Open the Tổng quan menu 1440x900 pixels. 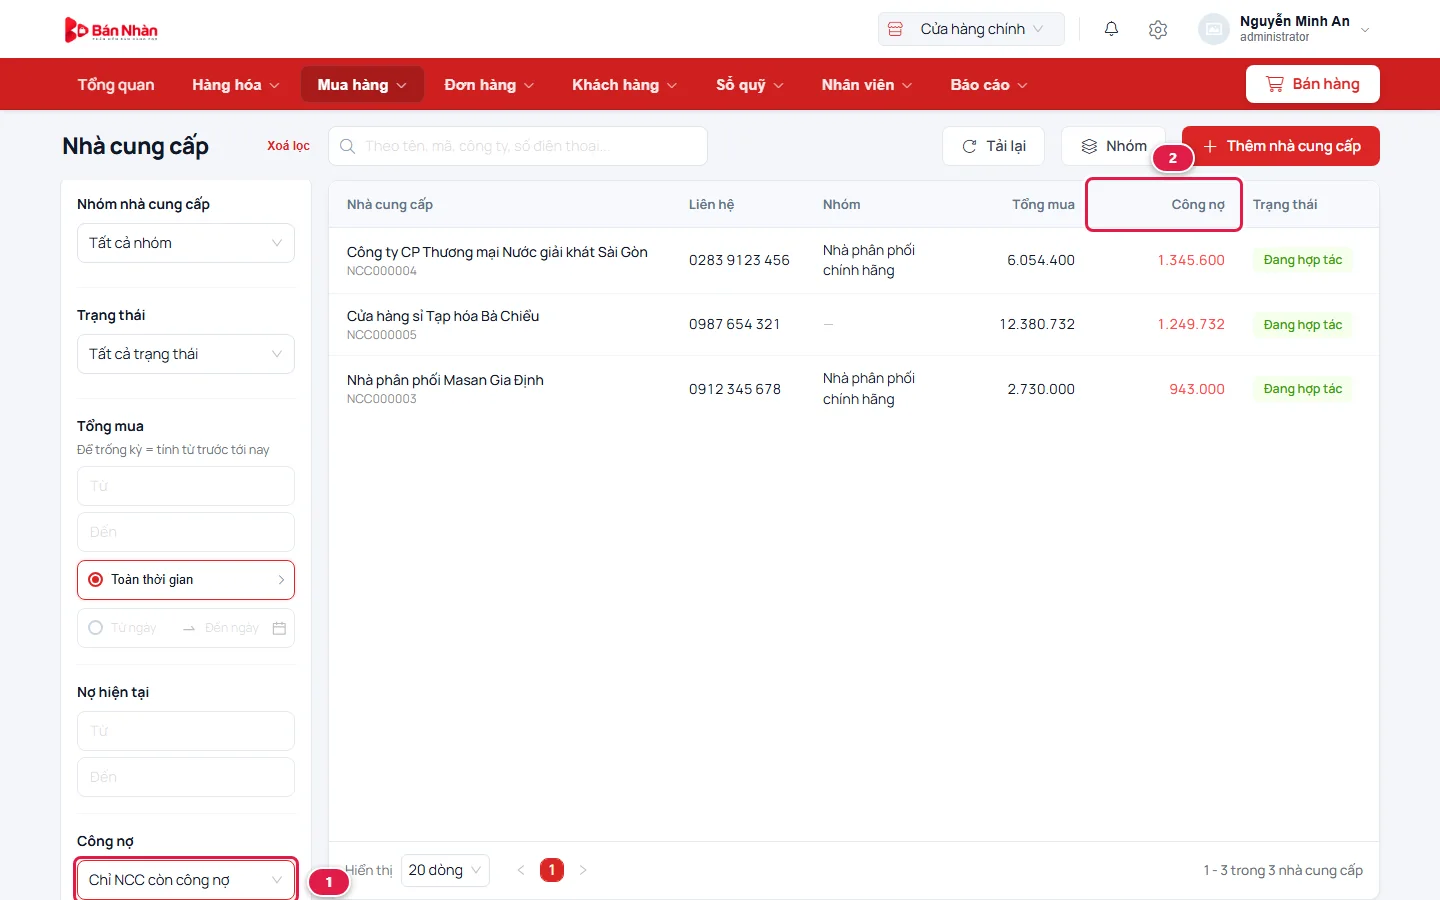coord(116,85)
